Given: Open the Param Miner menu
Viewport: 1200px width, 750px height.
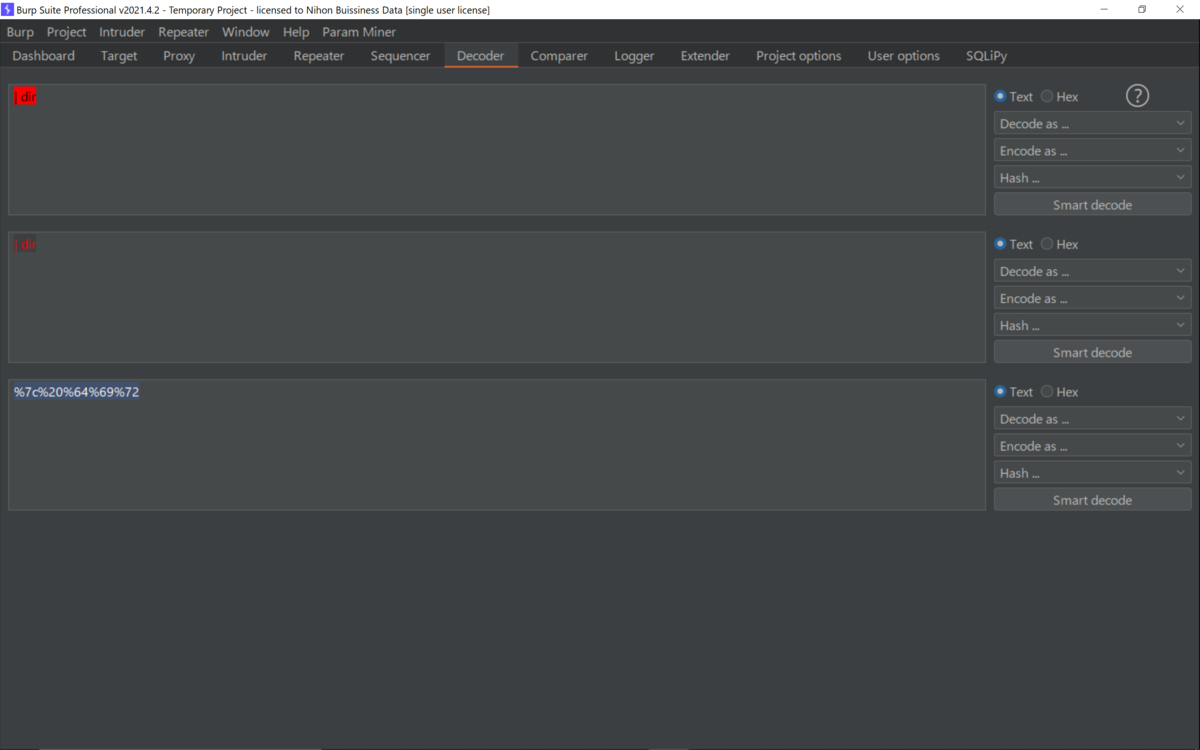Looking at the screenshot, I should click(359, 32).
